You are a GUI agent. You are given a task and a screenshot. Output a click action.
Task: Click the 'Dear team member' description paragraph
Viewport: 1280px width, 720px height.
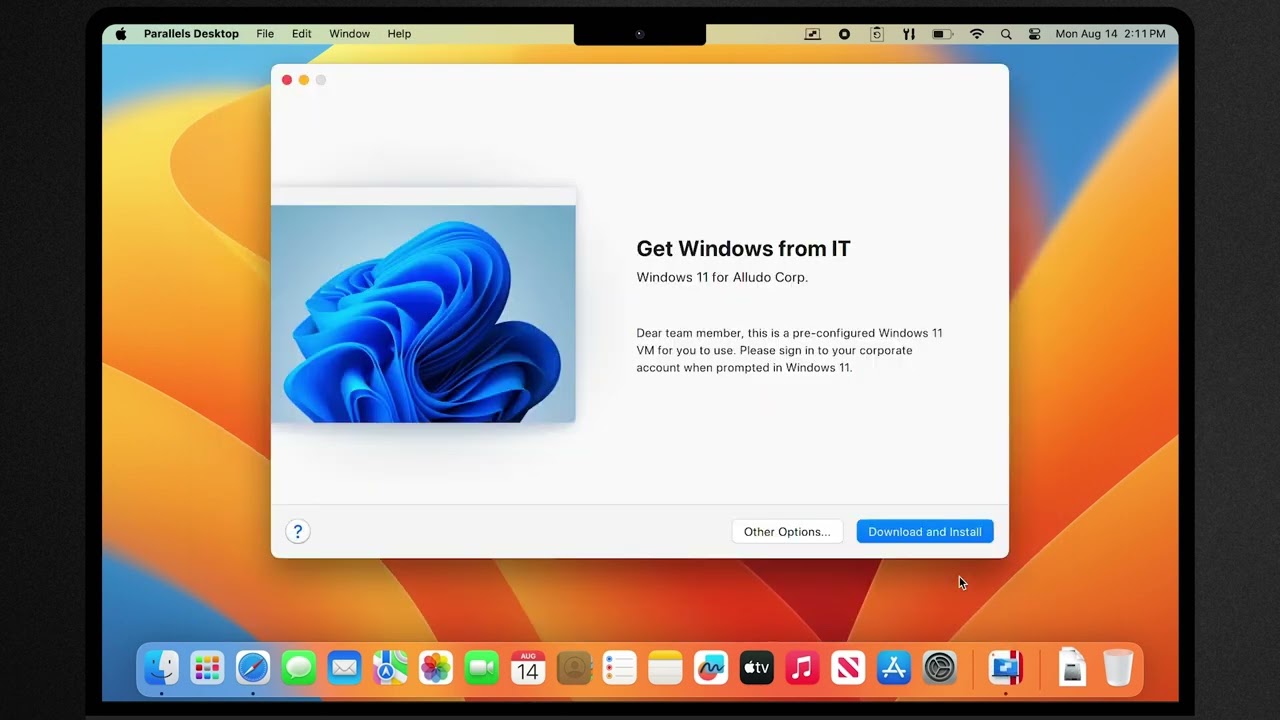[790, 350]
